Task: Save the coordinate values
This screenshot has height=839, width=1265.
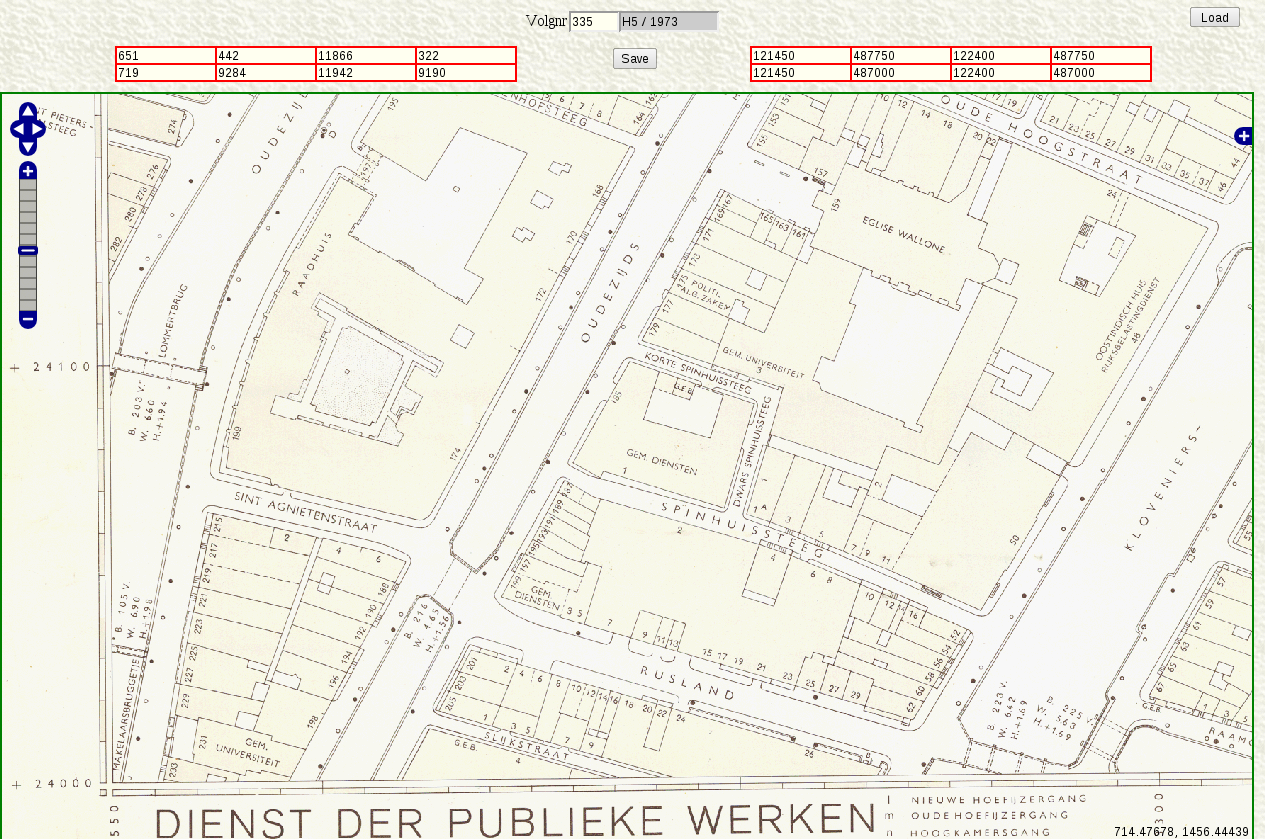Action: (635, 58)
